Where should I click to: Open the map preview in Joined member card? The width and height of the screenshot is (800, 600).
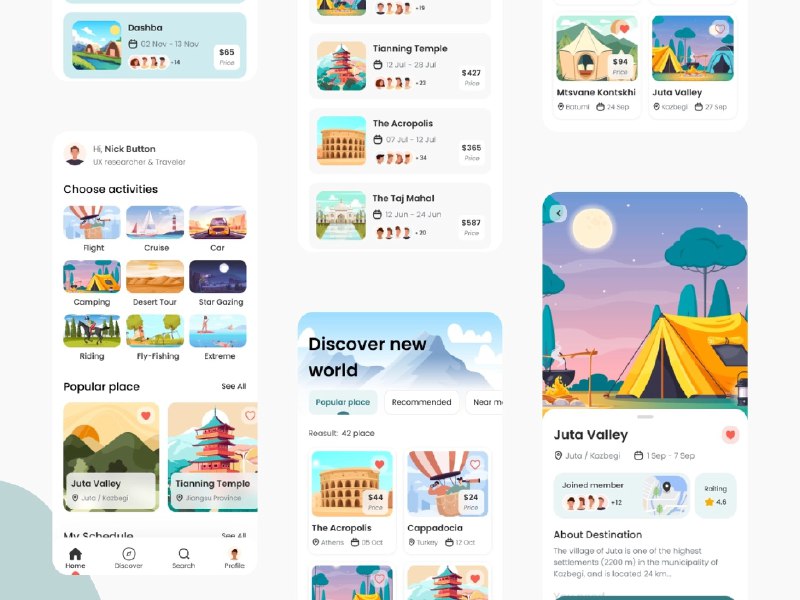pos(664,495)
